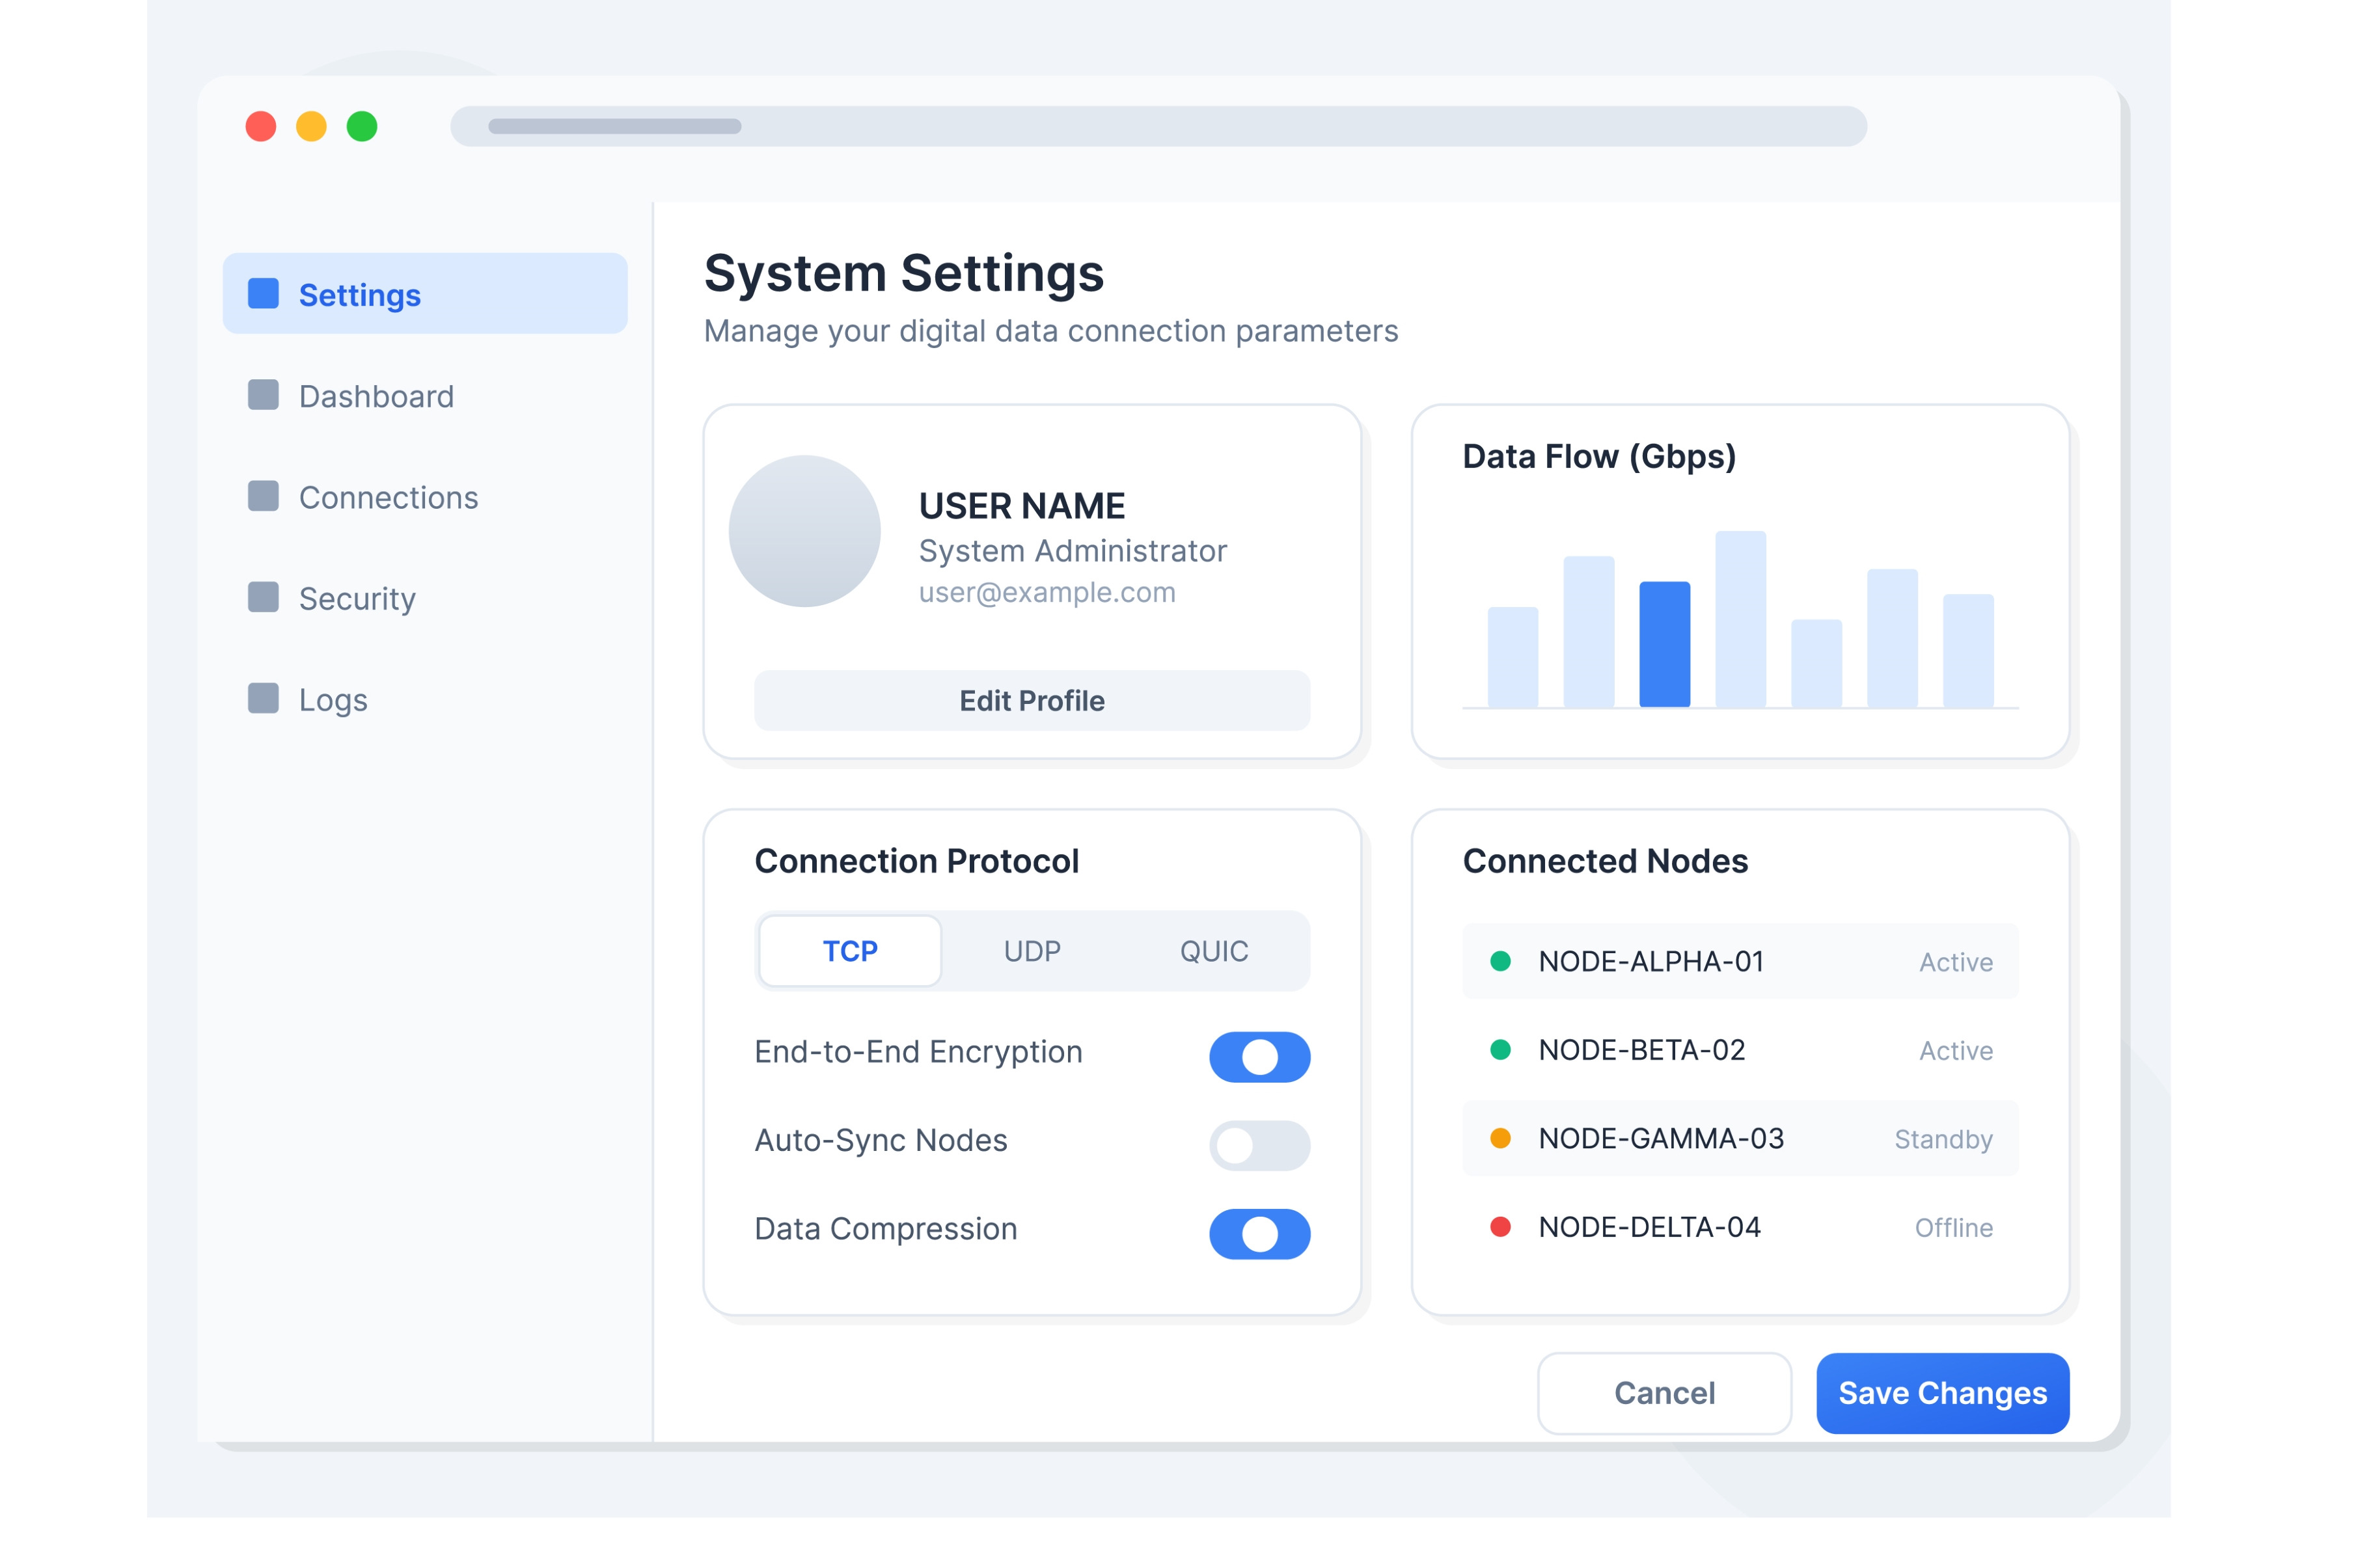
Task: Open Dashboard from the sidebar
Action: coord(376,396)
